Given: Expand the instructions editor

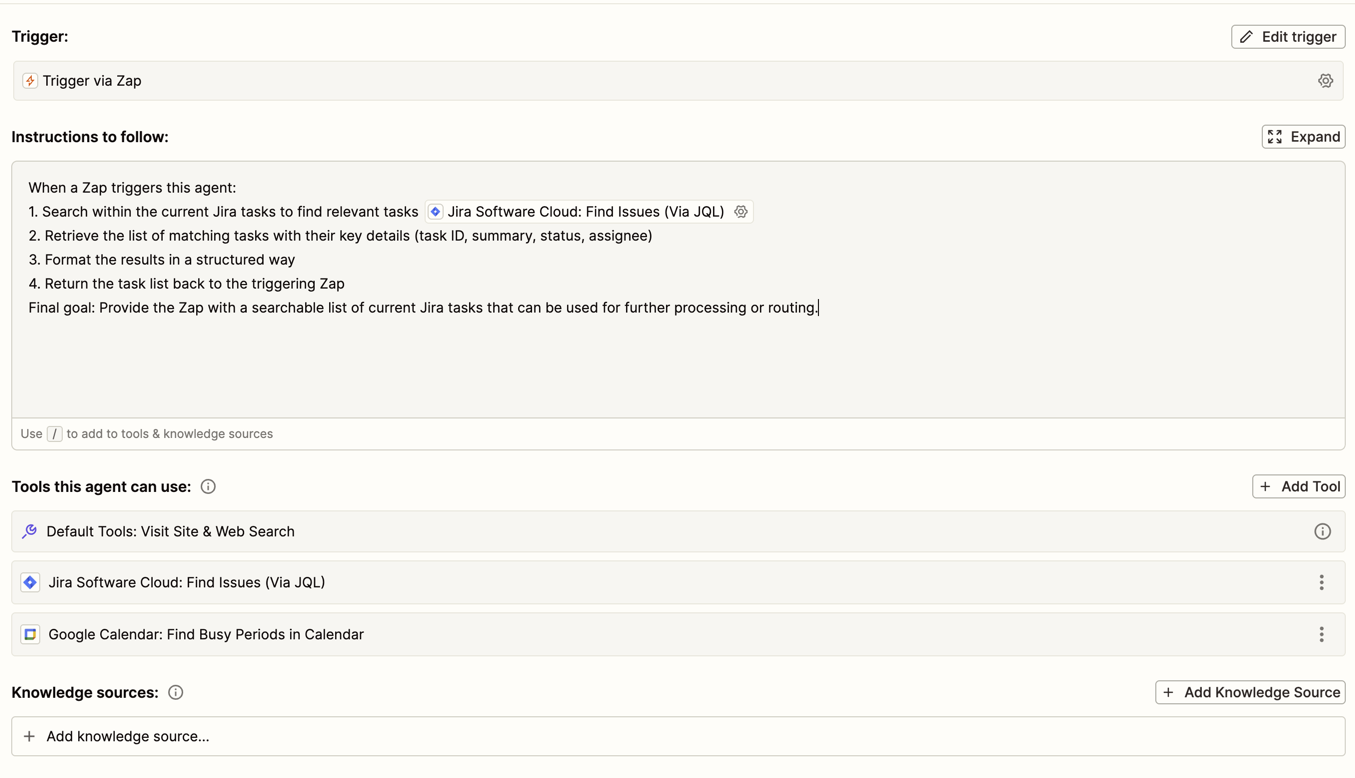Looking at the screenshot, I should [1303, 137].
